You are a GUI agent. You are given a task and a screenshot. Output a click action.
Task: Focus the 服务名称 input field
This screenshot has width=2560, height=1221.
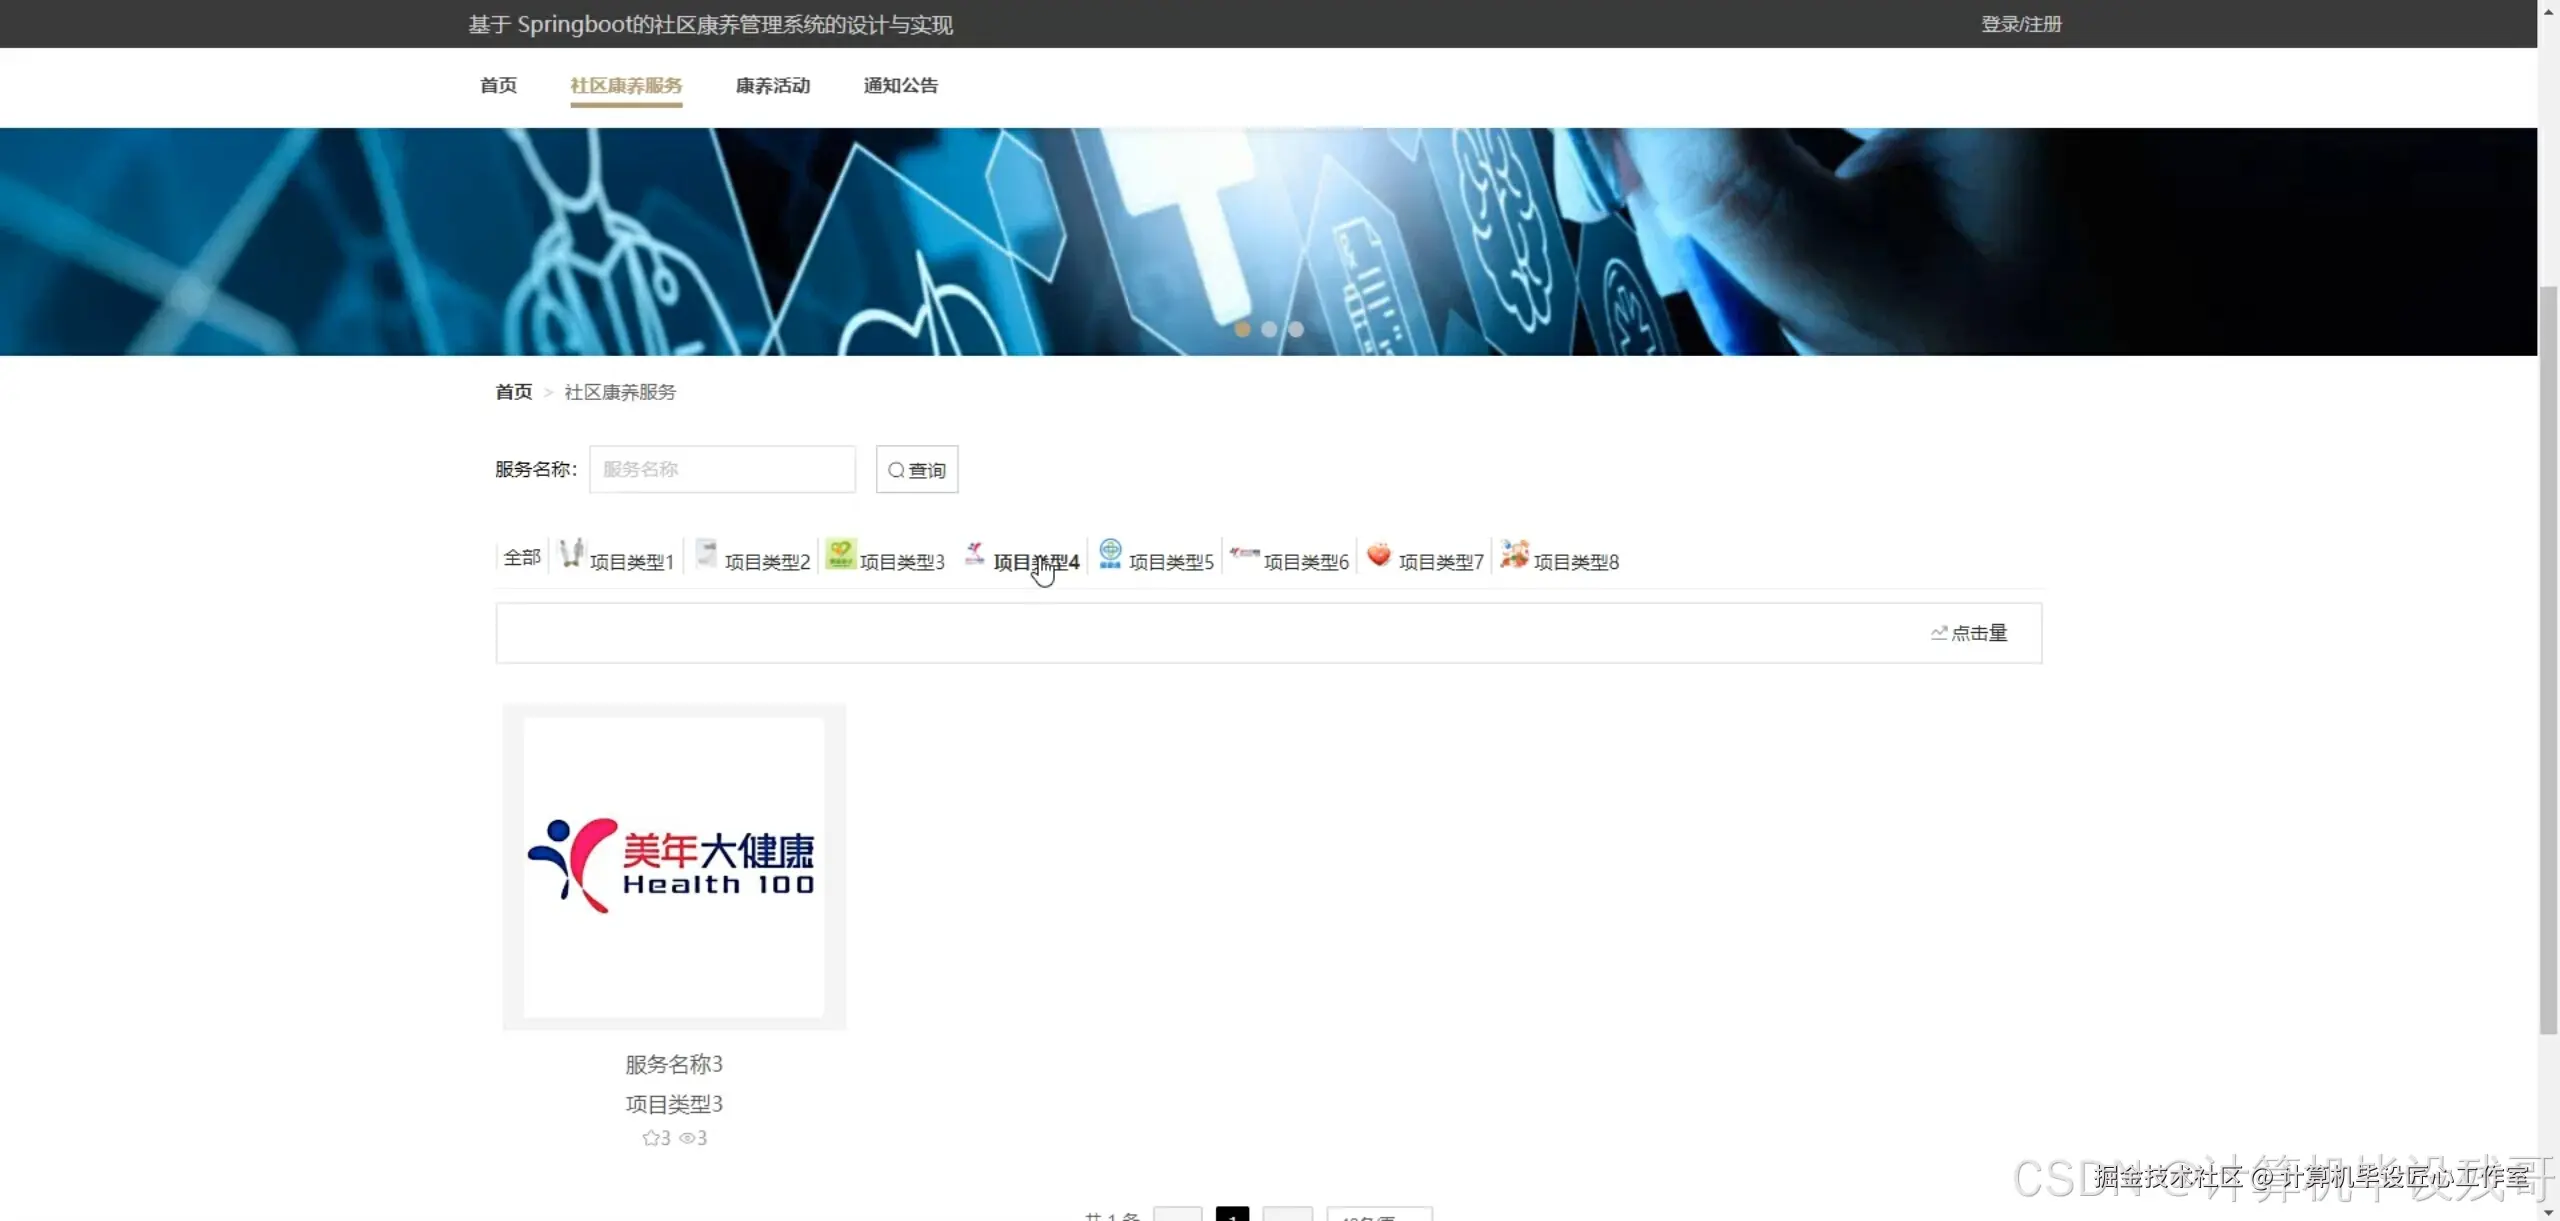click(722, 469)
